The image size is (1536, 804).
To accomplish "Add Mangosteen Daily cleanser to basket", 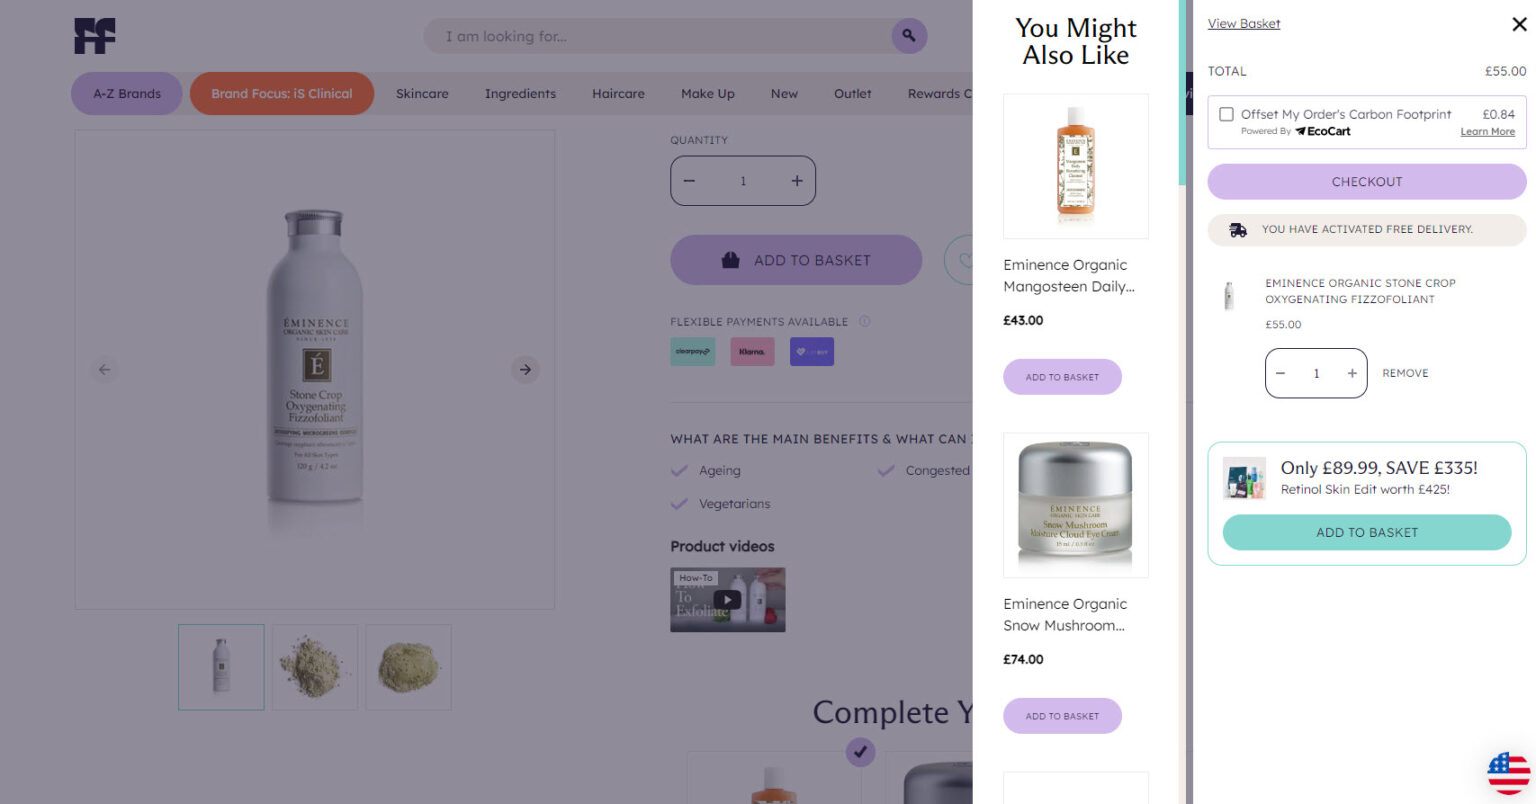I will coord(1062,377).
